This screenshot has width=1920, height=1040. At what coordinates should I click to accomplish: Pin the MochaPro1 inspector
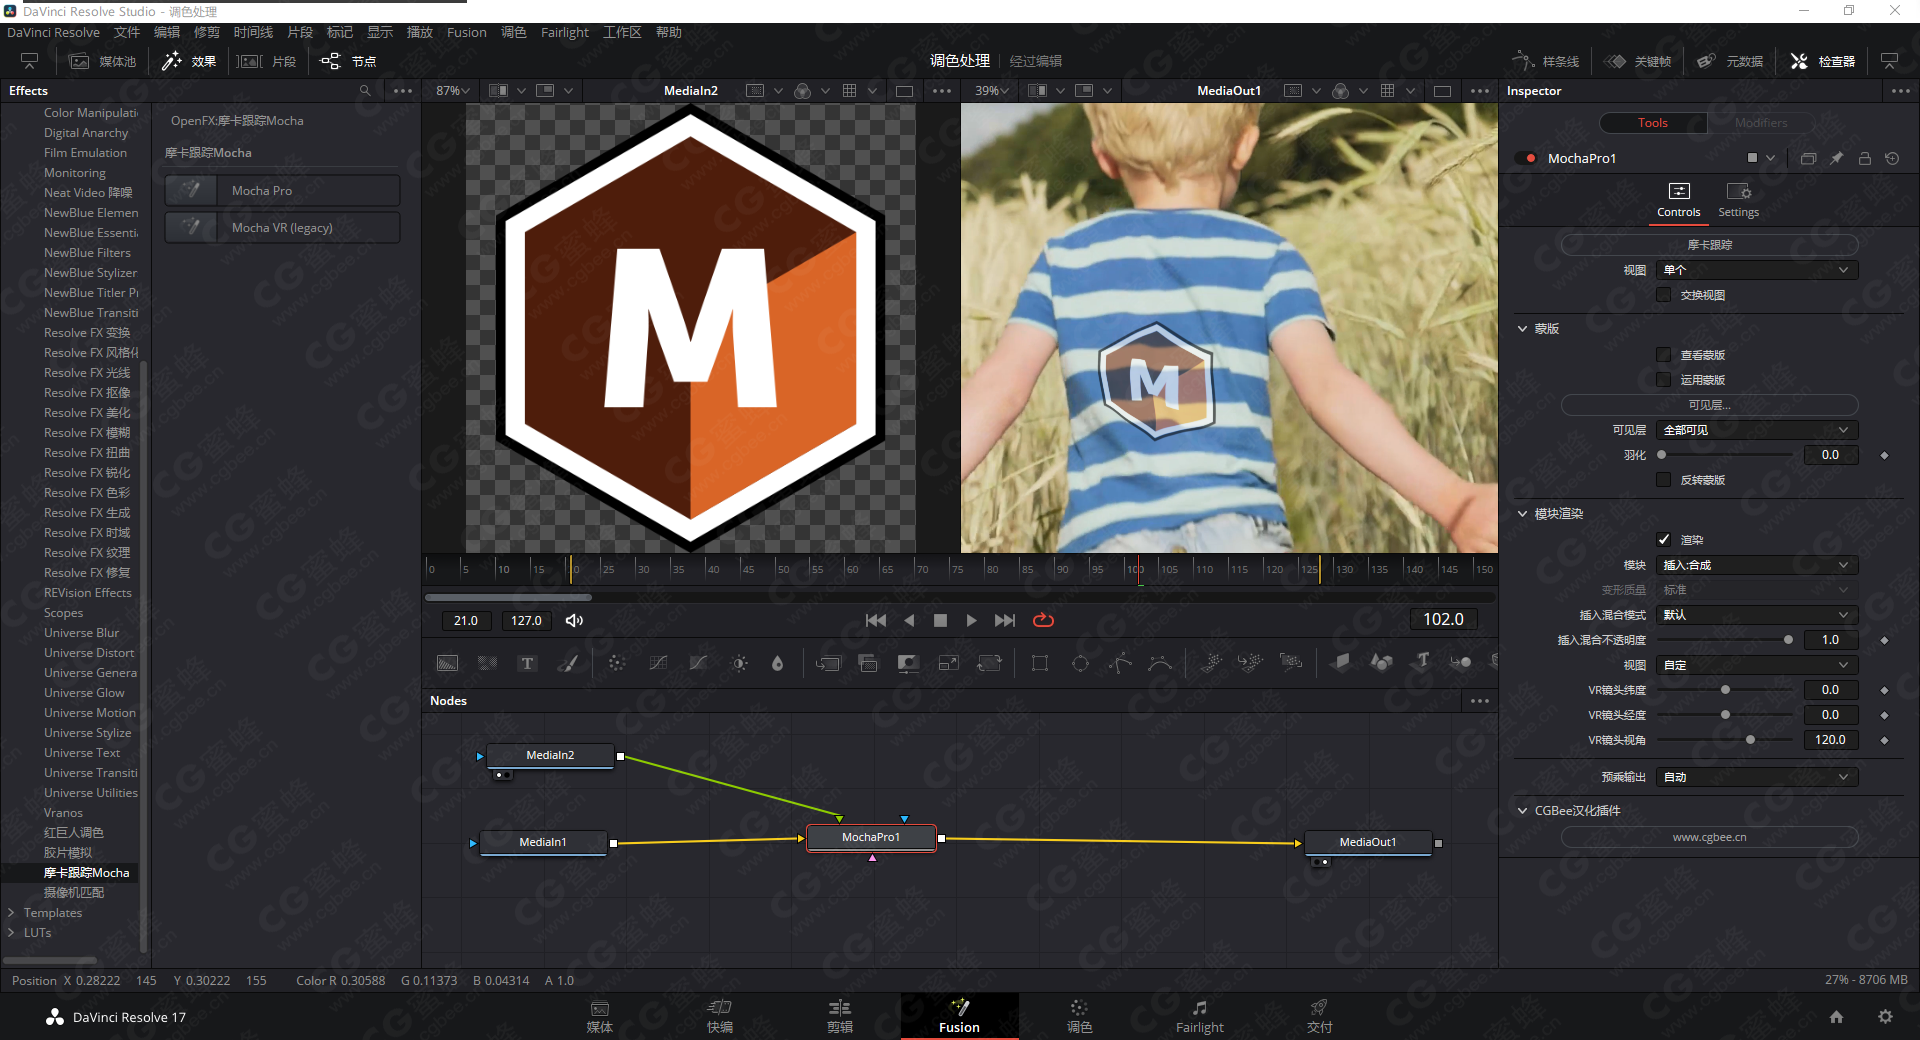1836,158
